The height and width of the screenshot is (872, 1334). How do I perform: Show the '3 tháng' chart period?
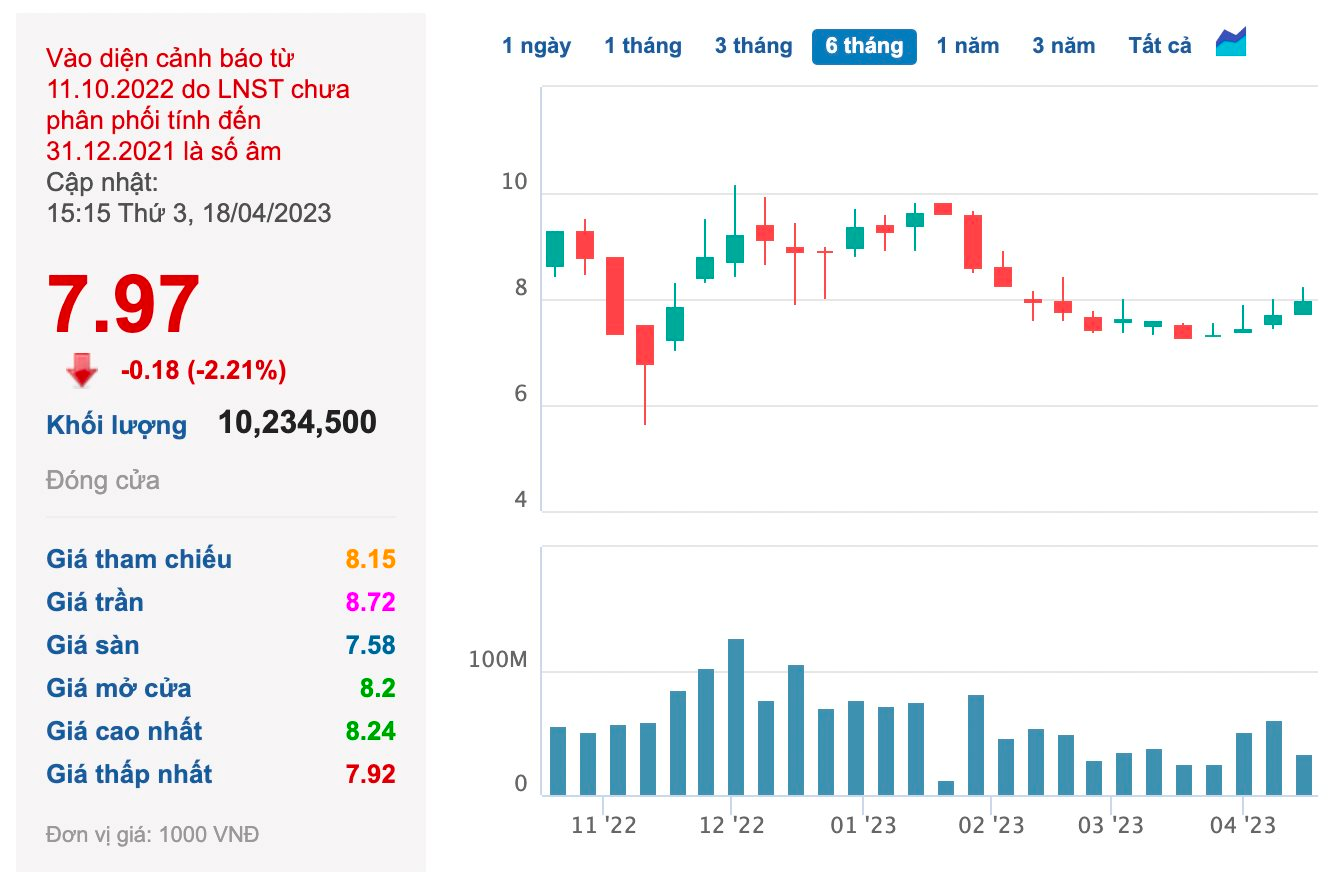[x=753, y=46]
